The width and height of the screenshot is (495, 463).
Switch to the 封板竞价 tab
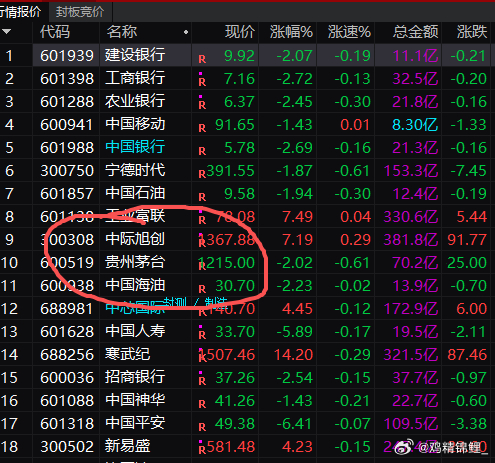80,12
